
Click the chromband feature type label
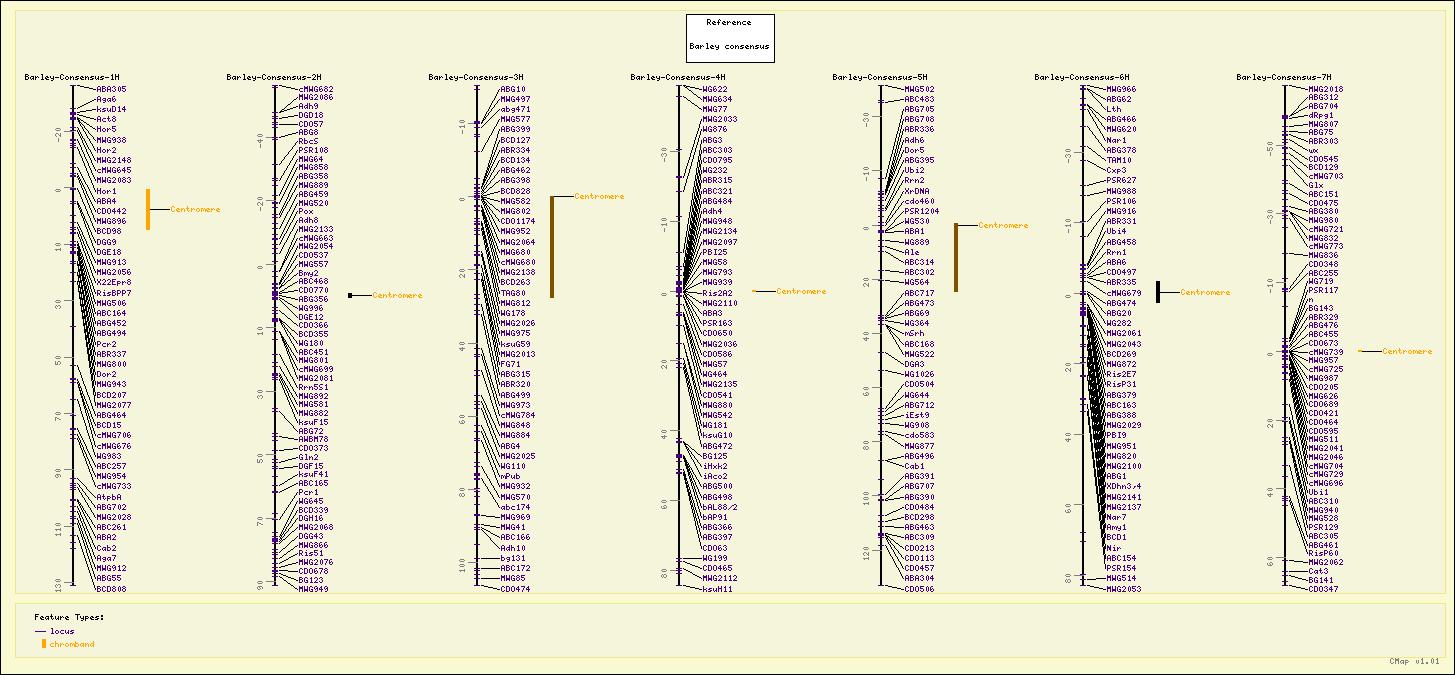72,644
